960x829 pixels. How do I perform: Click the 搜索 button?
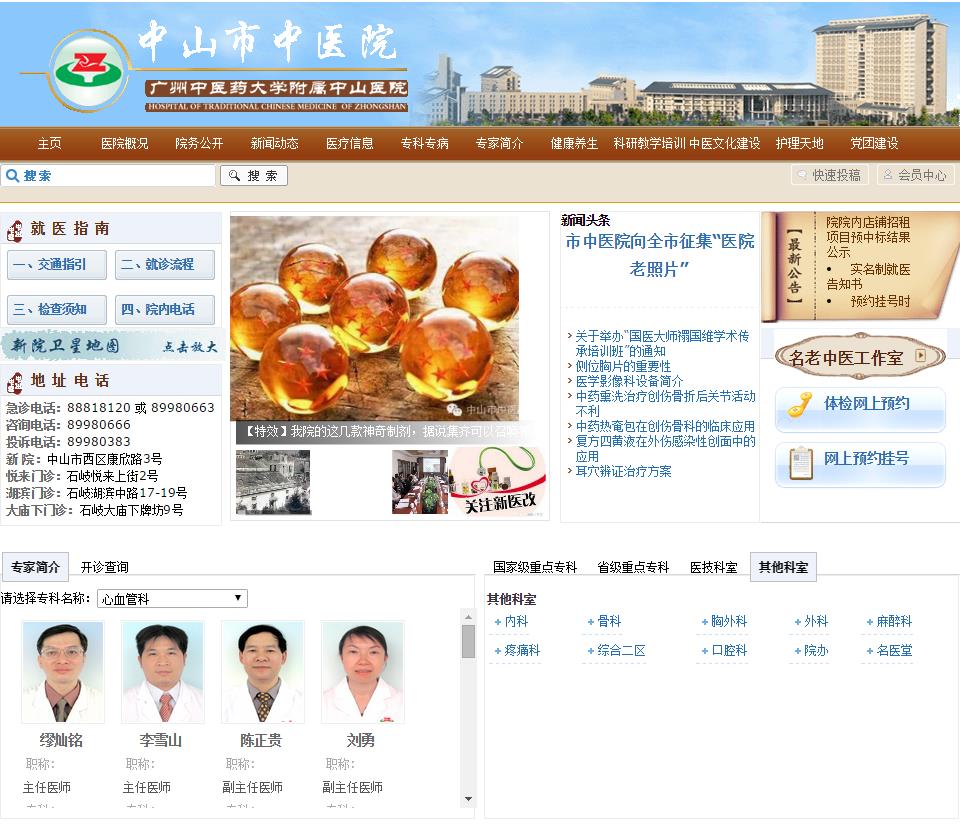tap(254, 176)
